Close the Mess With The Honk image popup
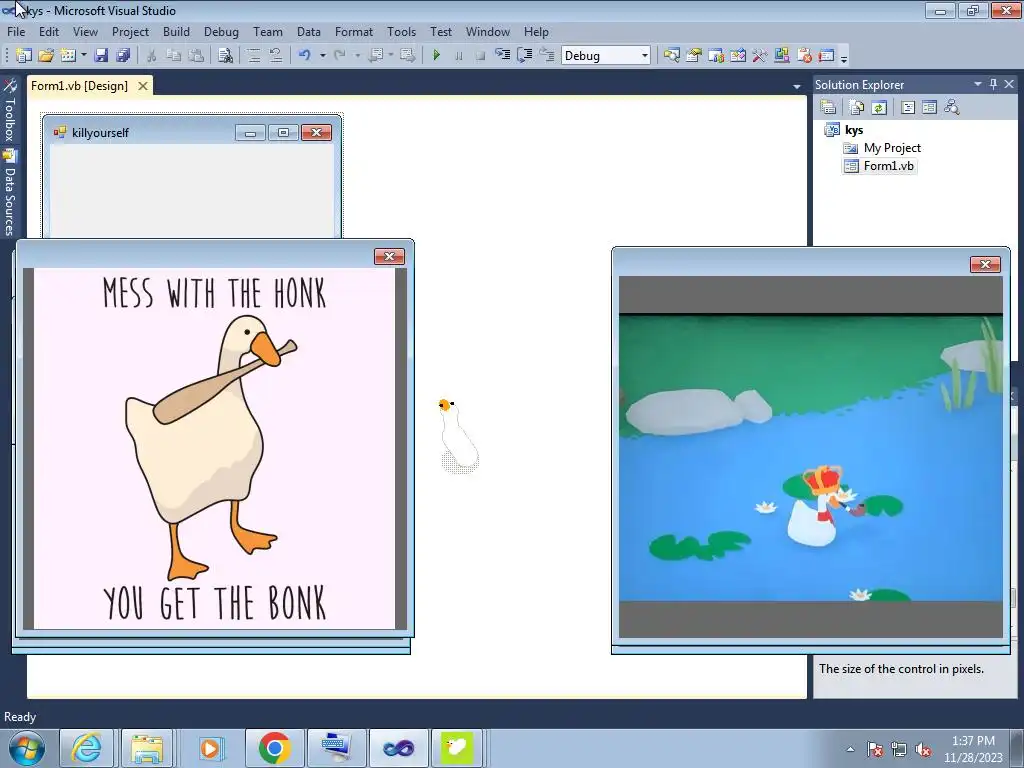1024x768 pixels. 389,257
